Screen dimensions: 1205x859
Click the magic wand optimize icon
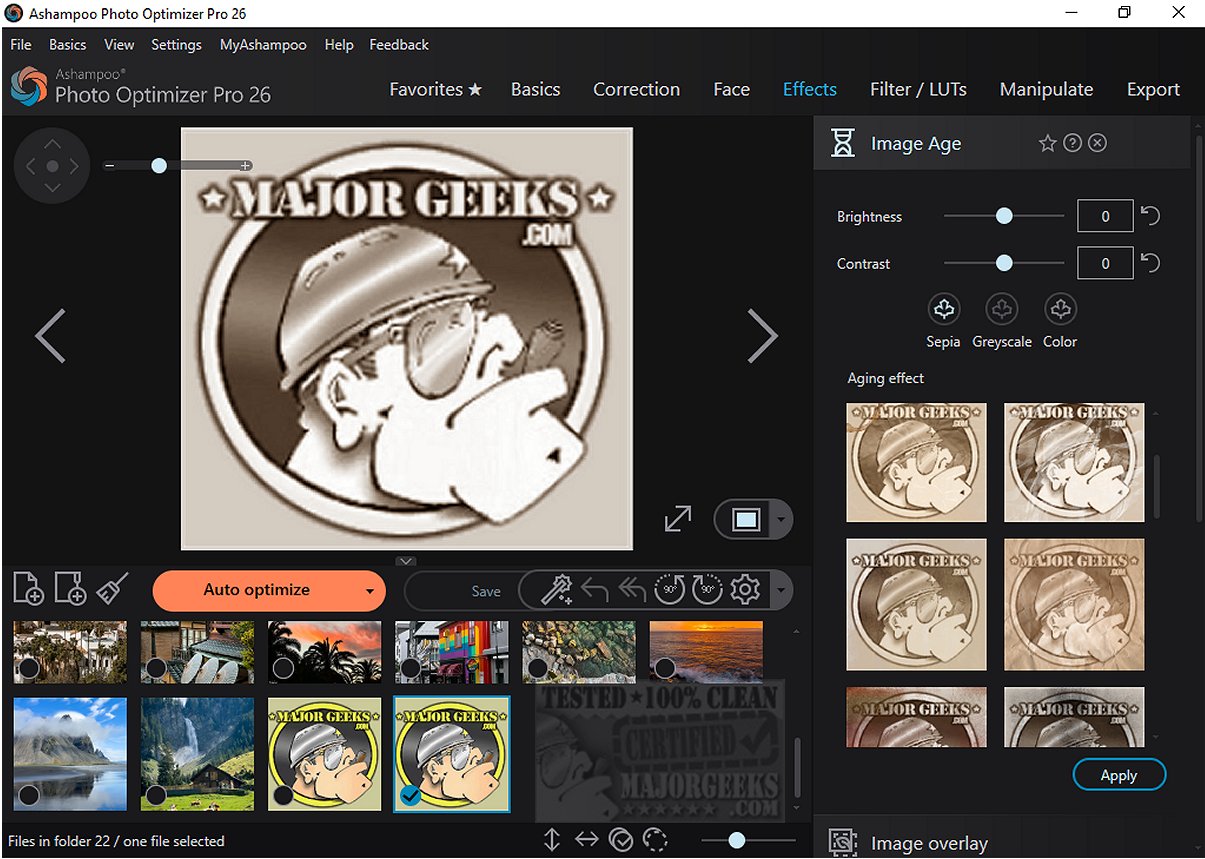click(x=555, y=590)
